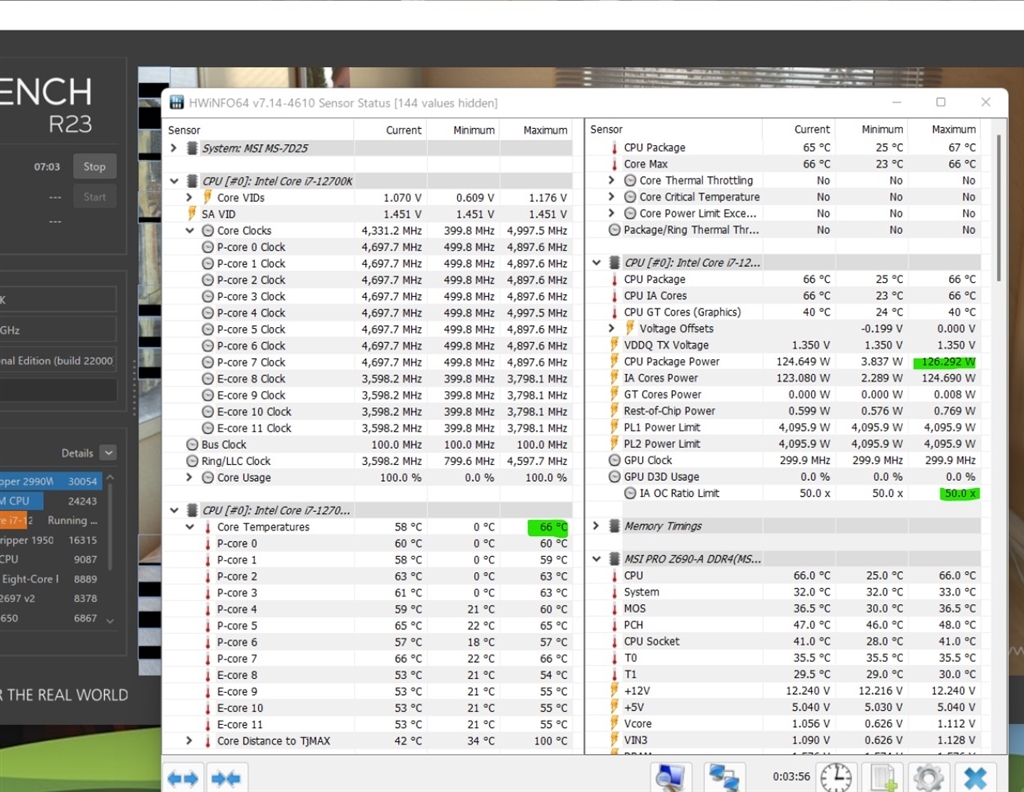
Task: Expand Core Distance to TjMAX row
Action: tap(189, 740)
